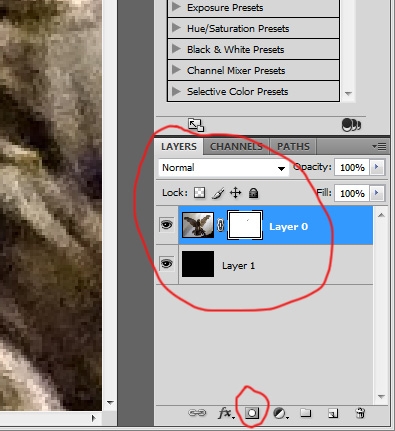The height and width of the screenshot is (431, 395).
Task: Open the fx layer style menu
Action: (226, 413)
